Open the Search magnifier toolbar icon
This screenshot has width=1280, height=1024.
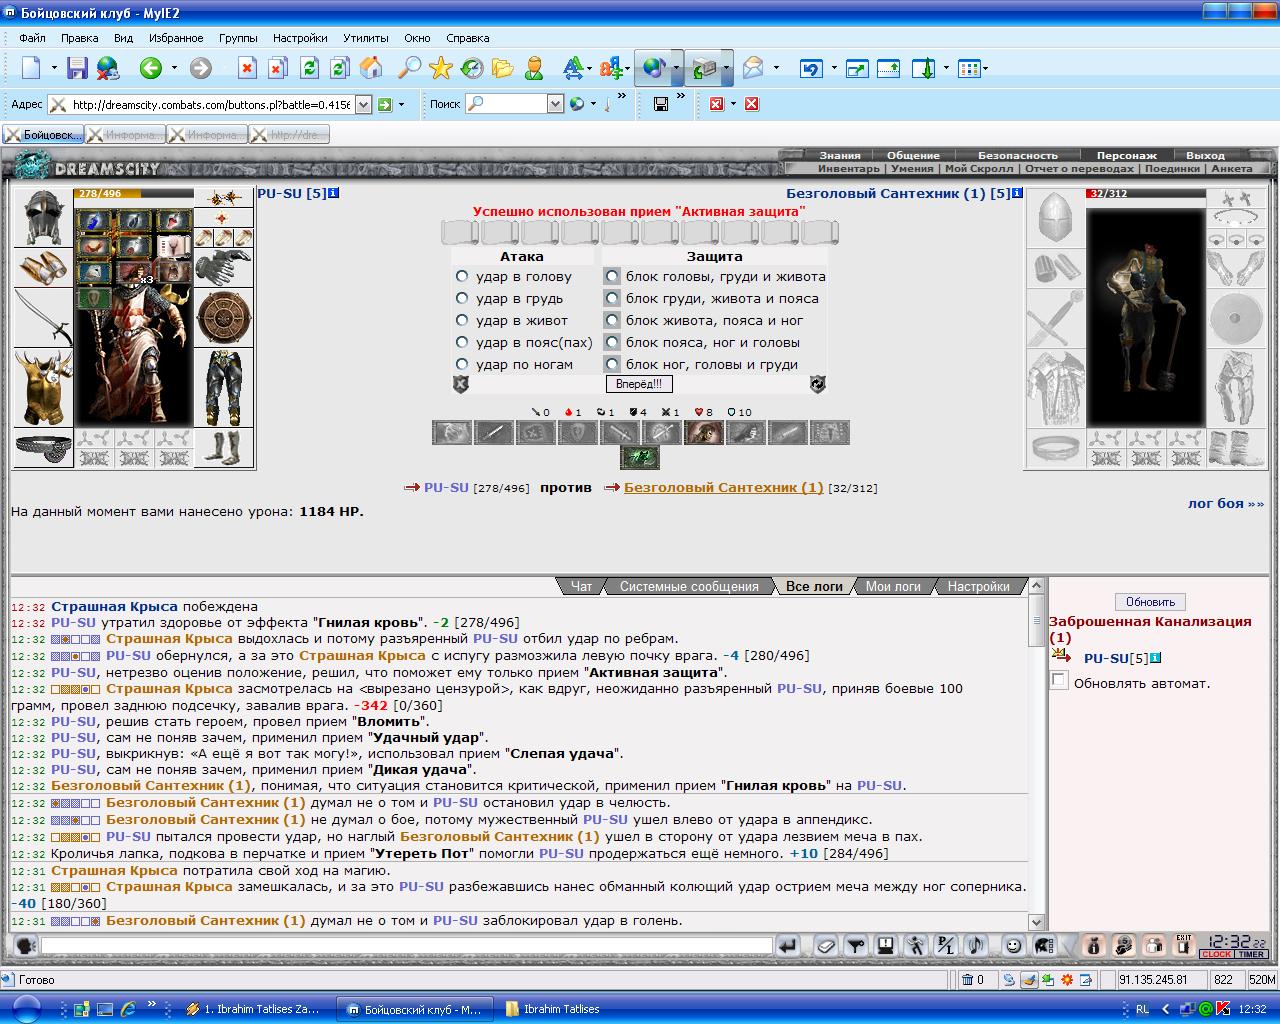click(x=410, y=68)
